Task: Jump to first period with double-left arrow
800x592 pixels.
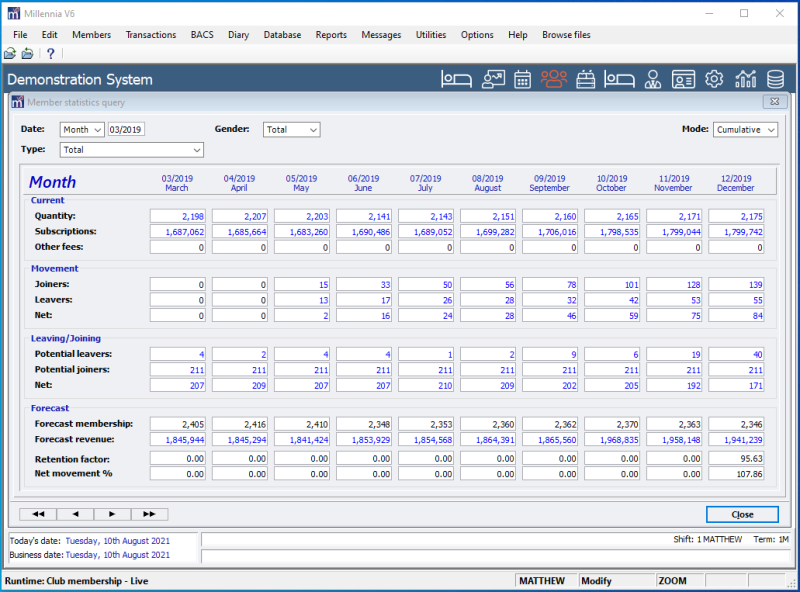Action: click(38, 514)
